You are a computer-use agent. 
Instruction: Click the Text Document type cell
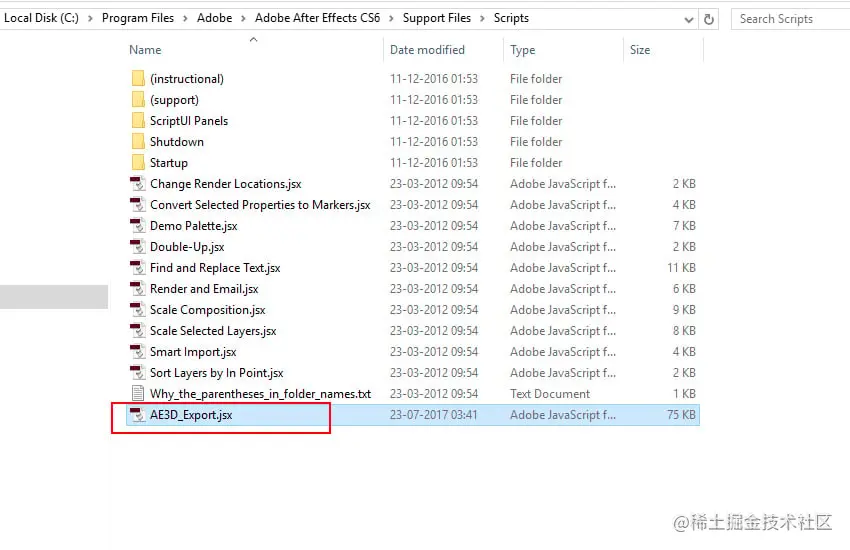550,393
